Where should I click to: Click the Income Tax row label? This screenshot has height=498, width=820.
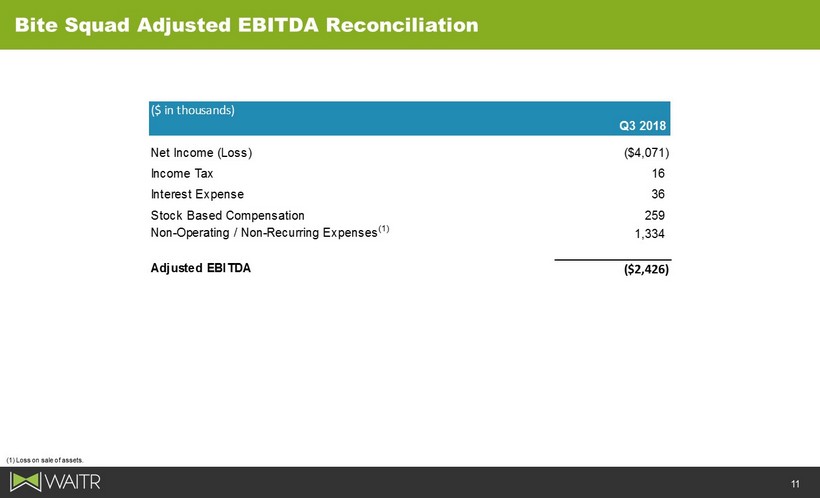(x=182, y=173)
